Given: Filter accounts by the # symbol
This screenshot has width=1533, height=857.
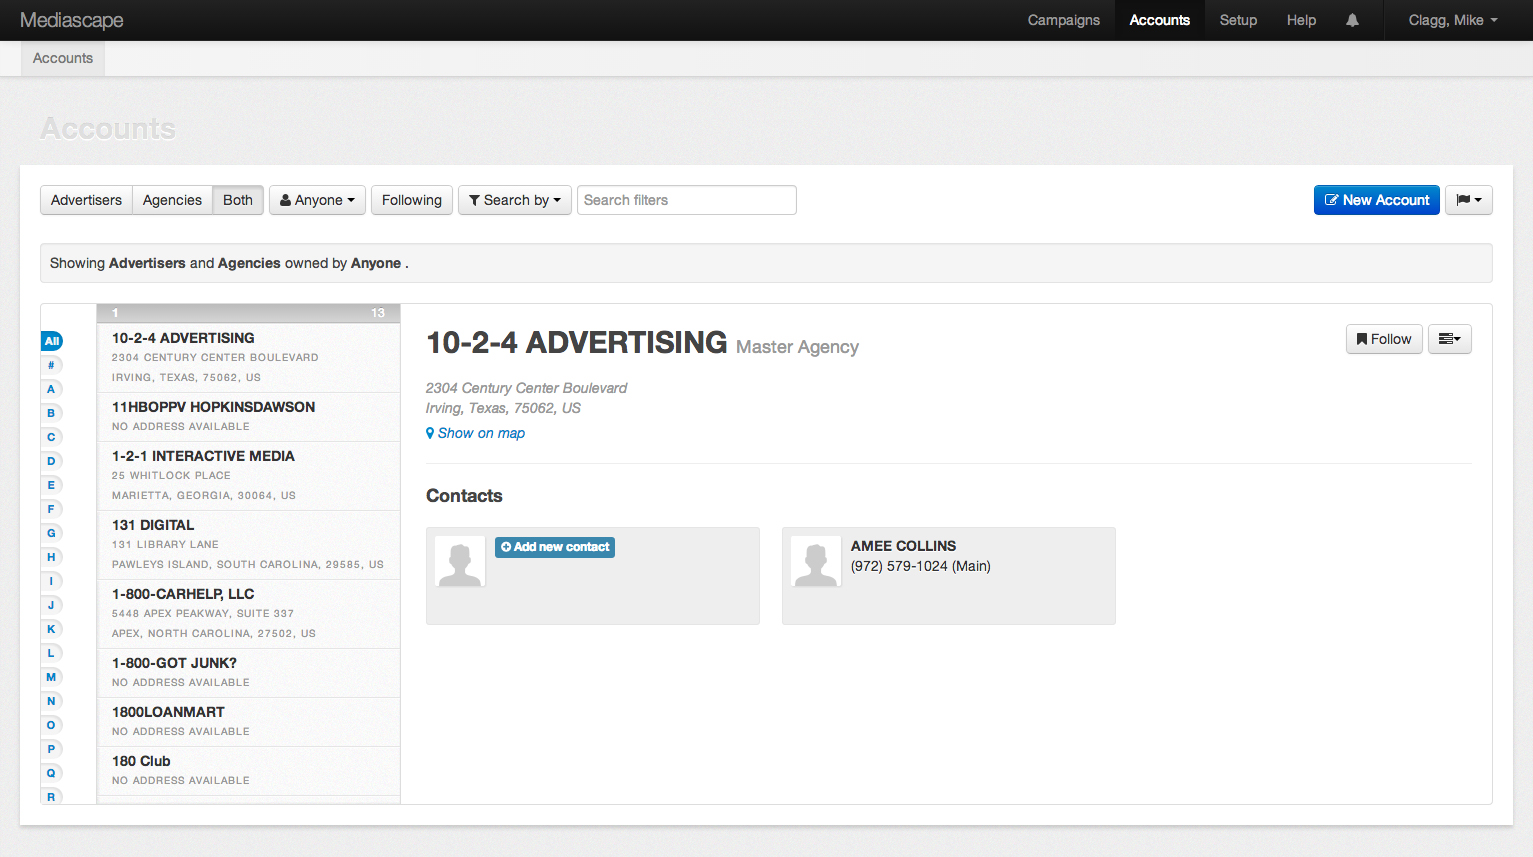Looking at the screenshot, I should coord(51,365).
